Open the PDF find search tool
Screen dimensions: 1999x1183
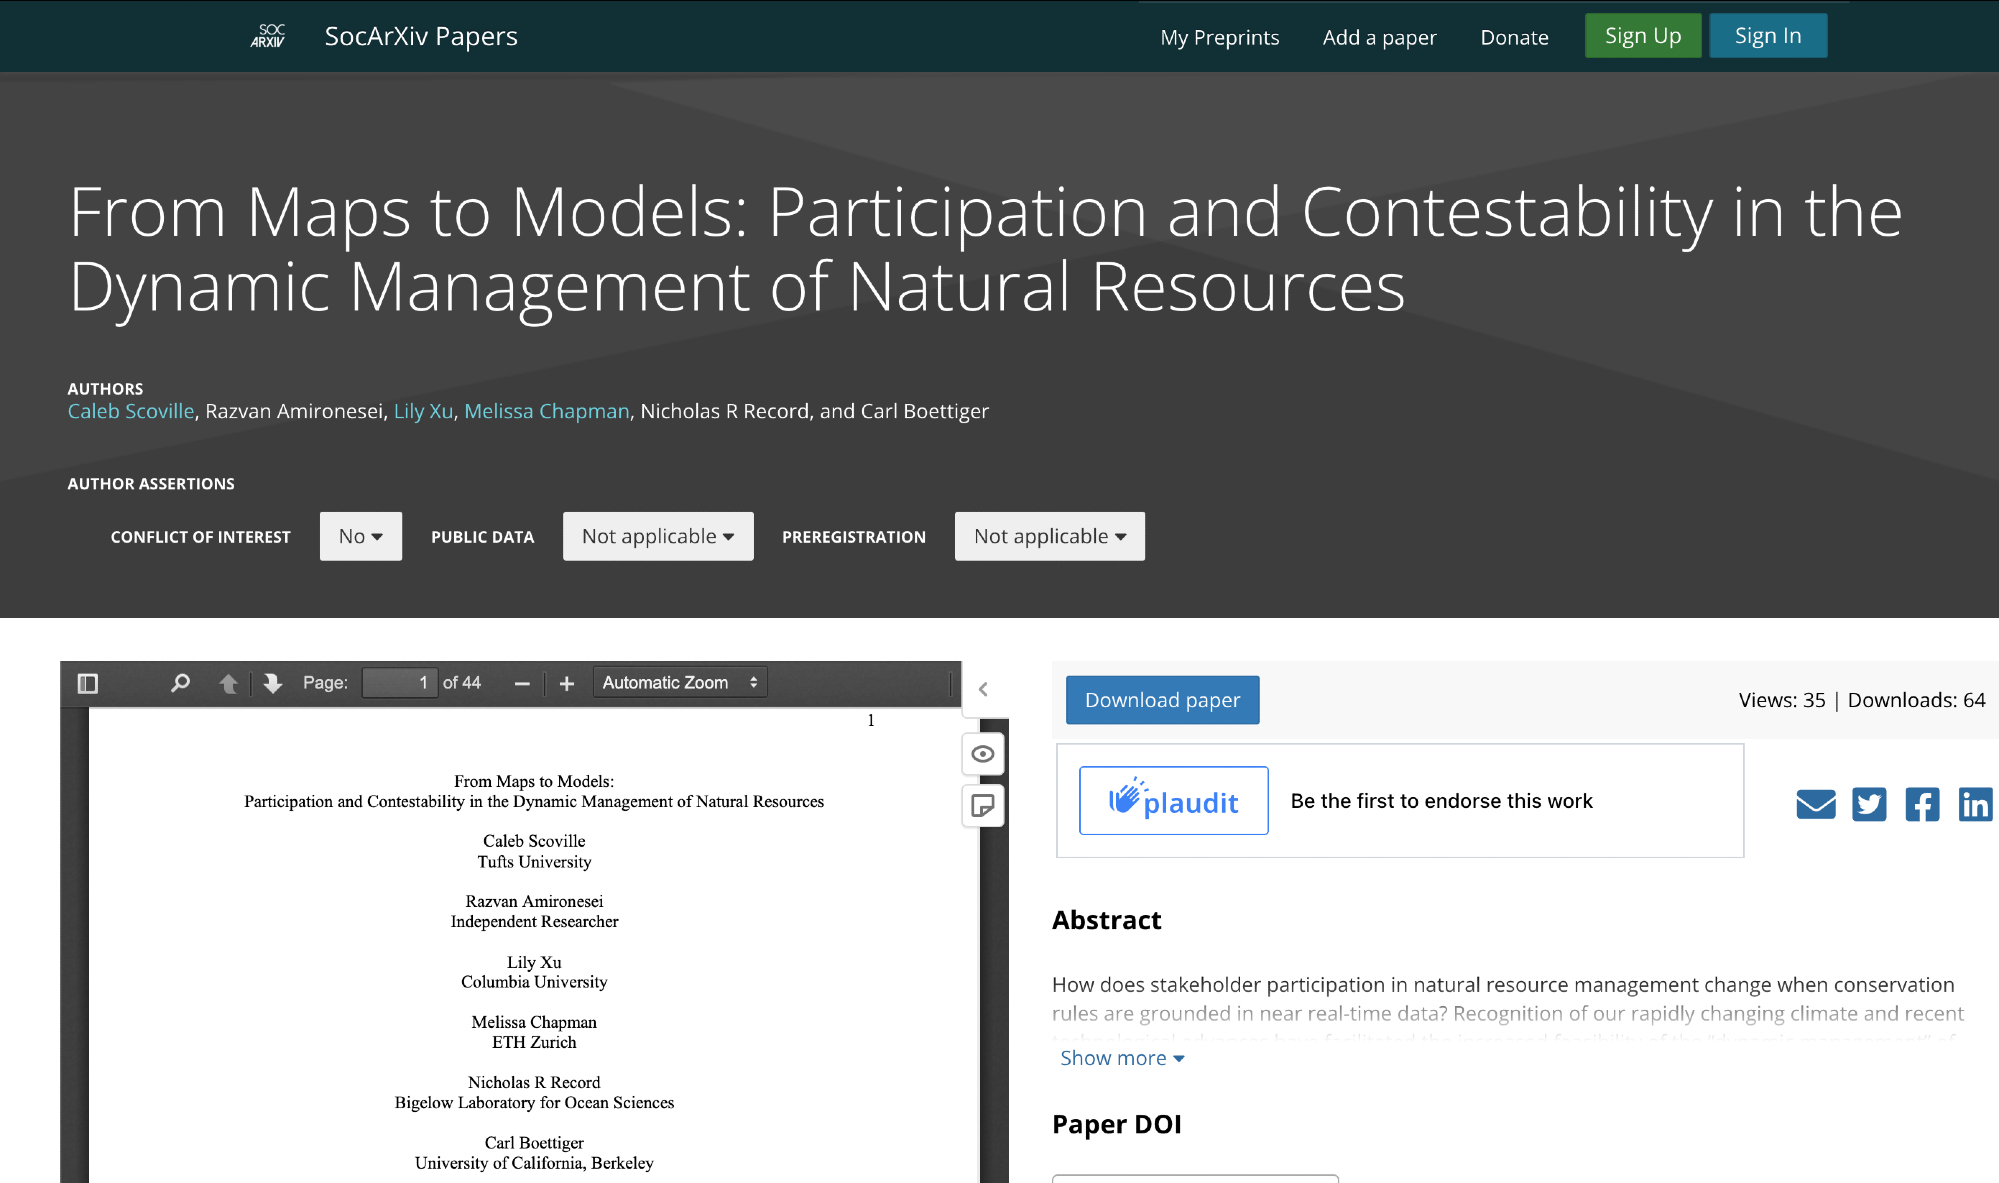[180, 683]
